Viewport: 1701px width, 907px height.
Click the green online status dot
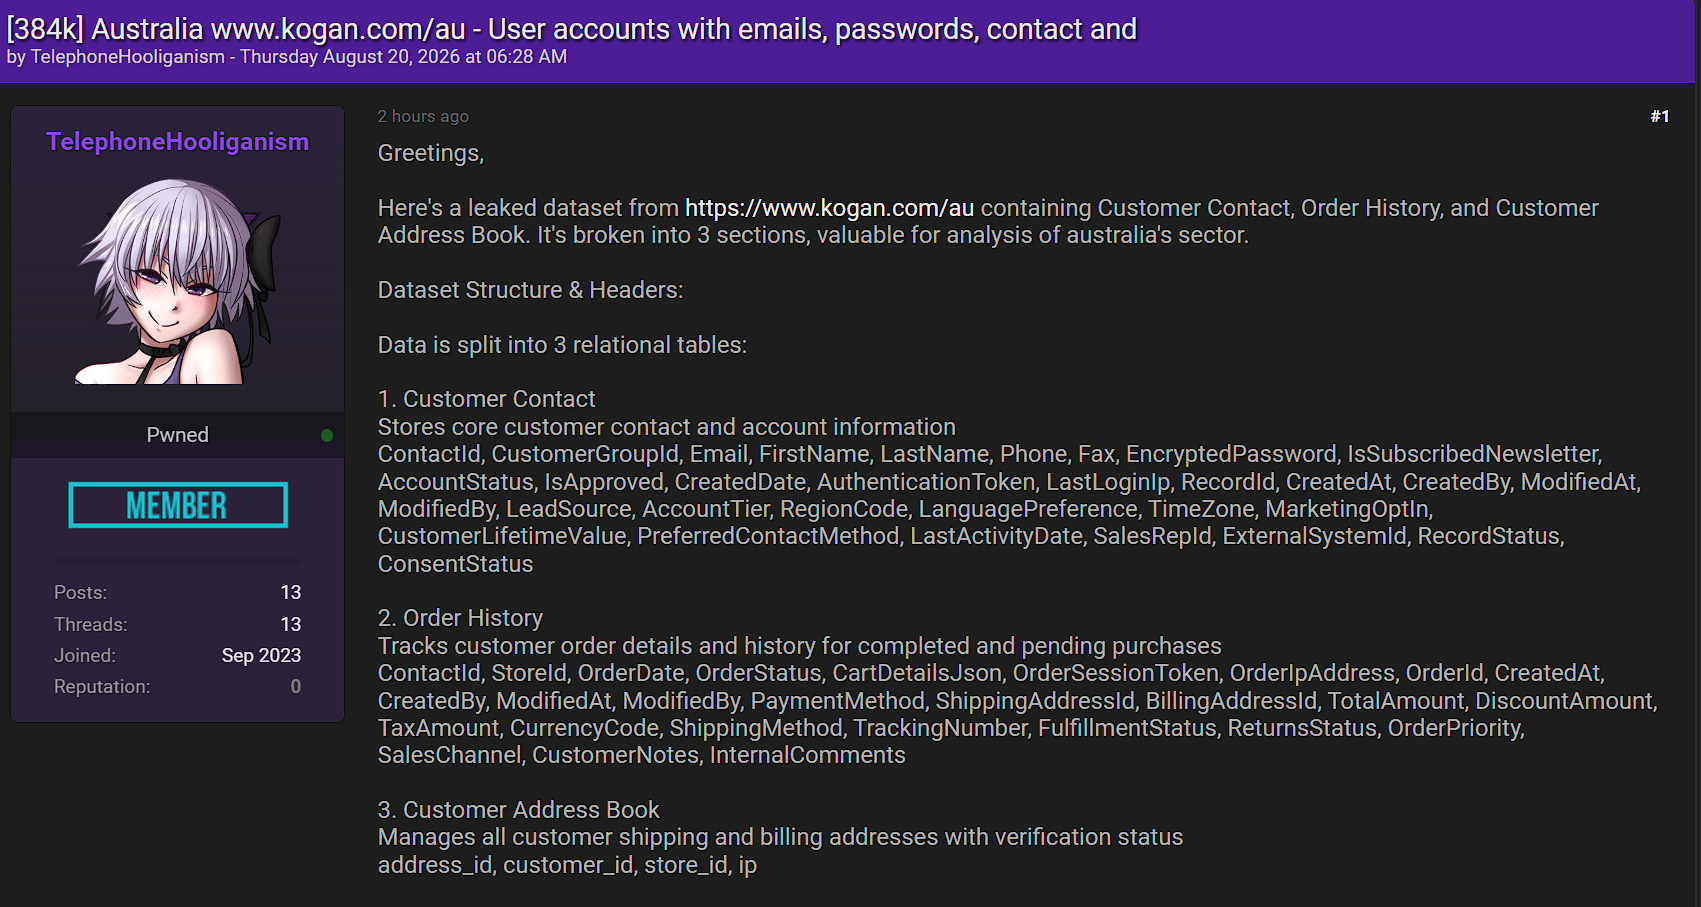coord(327,435)
